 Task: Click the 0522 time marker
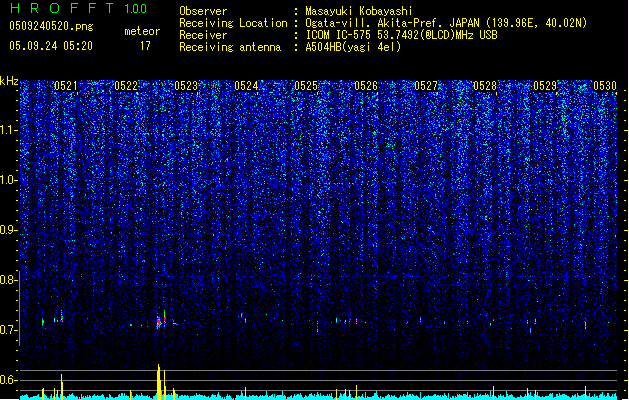point(126,86)
